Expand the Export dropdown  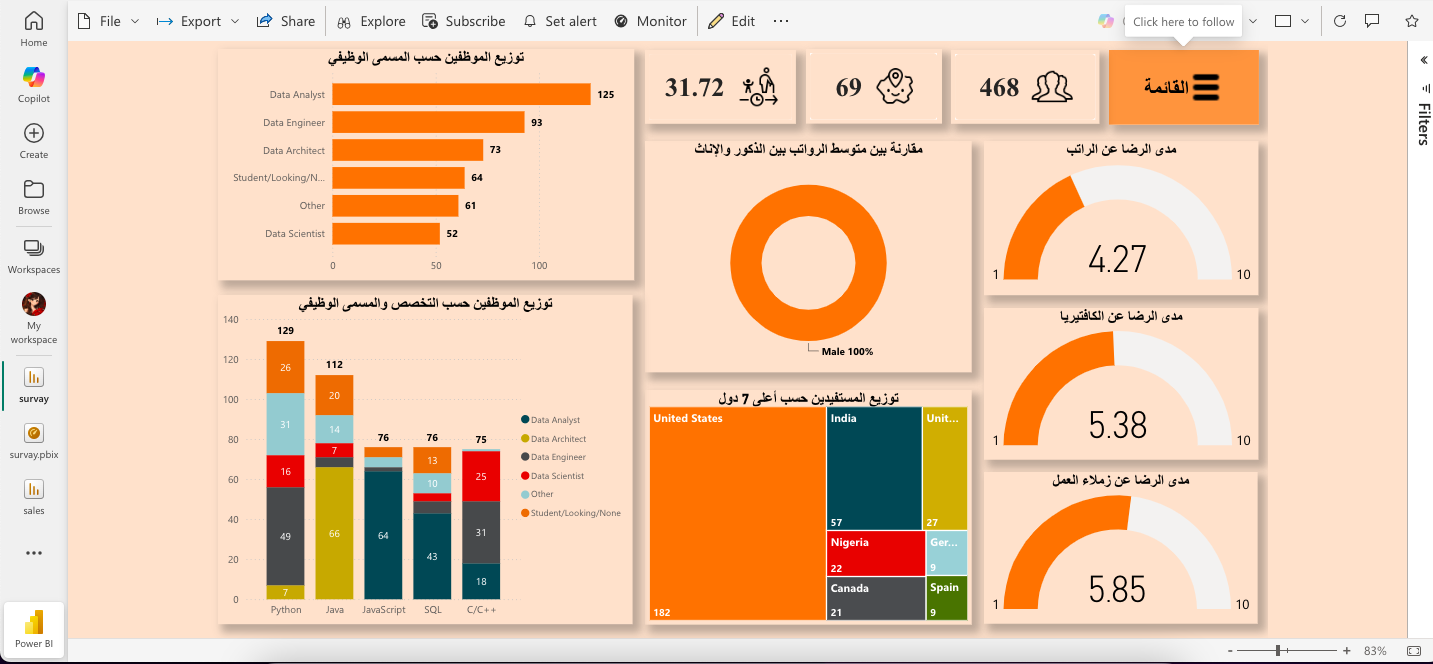pyautogui.click(x=198, y=21)
